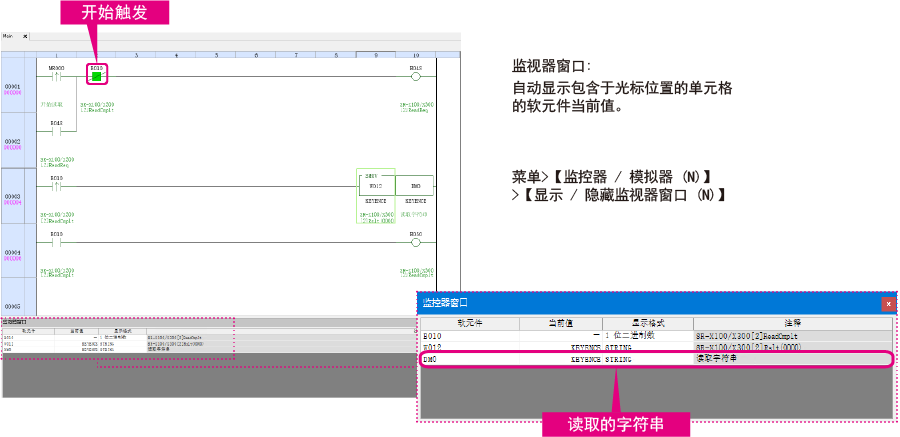Click the rising-edge R010 contact in rung 3
The image size is (900, 437).
56,185
